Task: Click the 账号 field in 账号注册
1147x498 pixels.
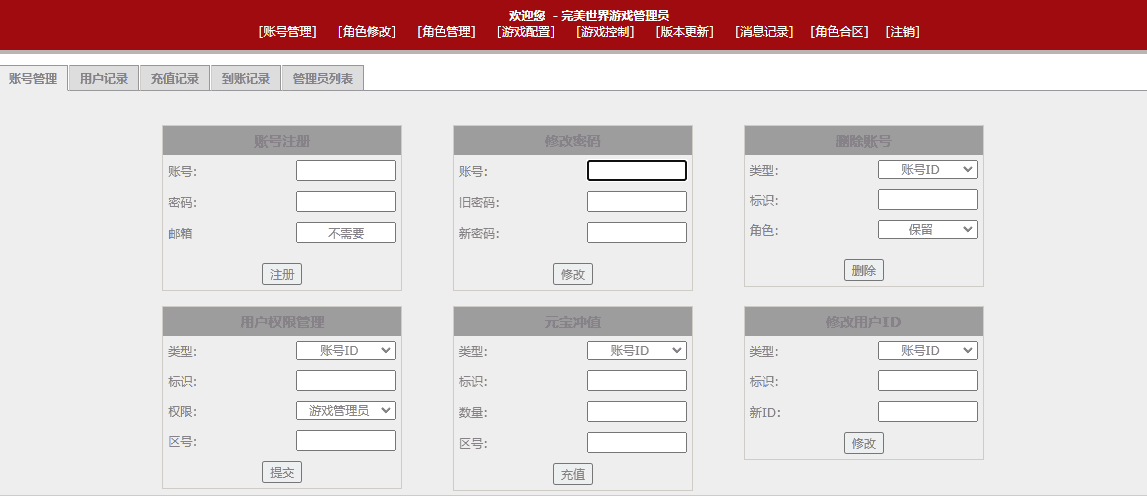Action: coord(346,171)
